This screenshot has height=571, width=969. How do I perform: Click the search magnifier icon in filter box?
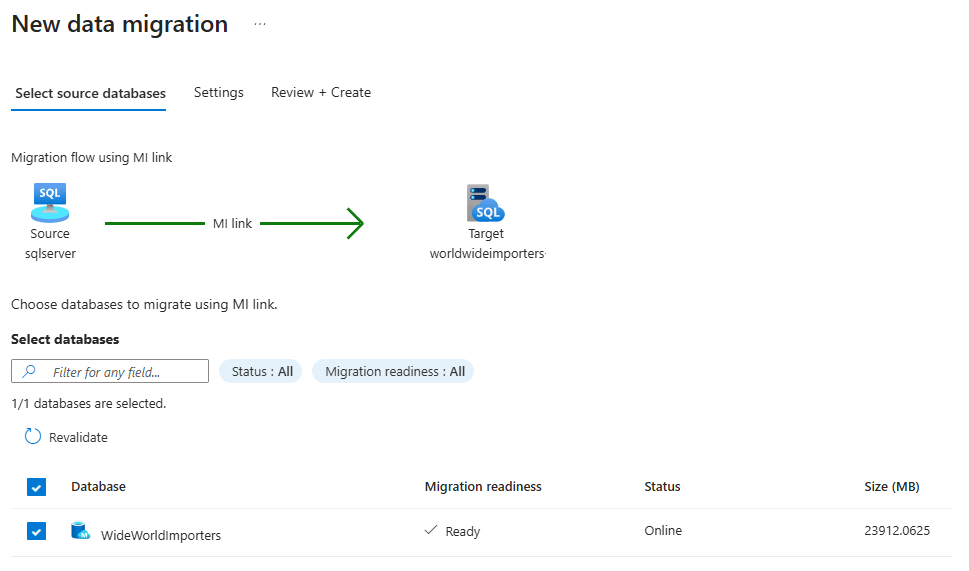29,372
